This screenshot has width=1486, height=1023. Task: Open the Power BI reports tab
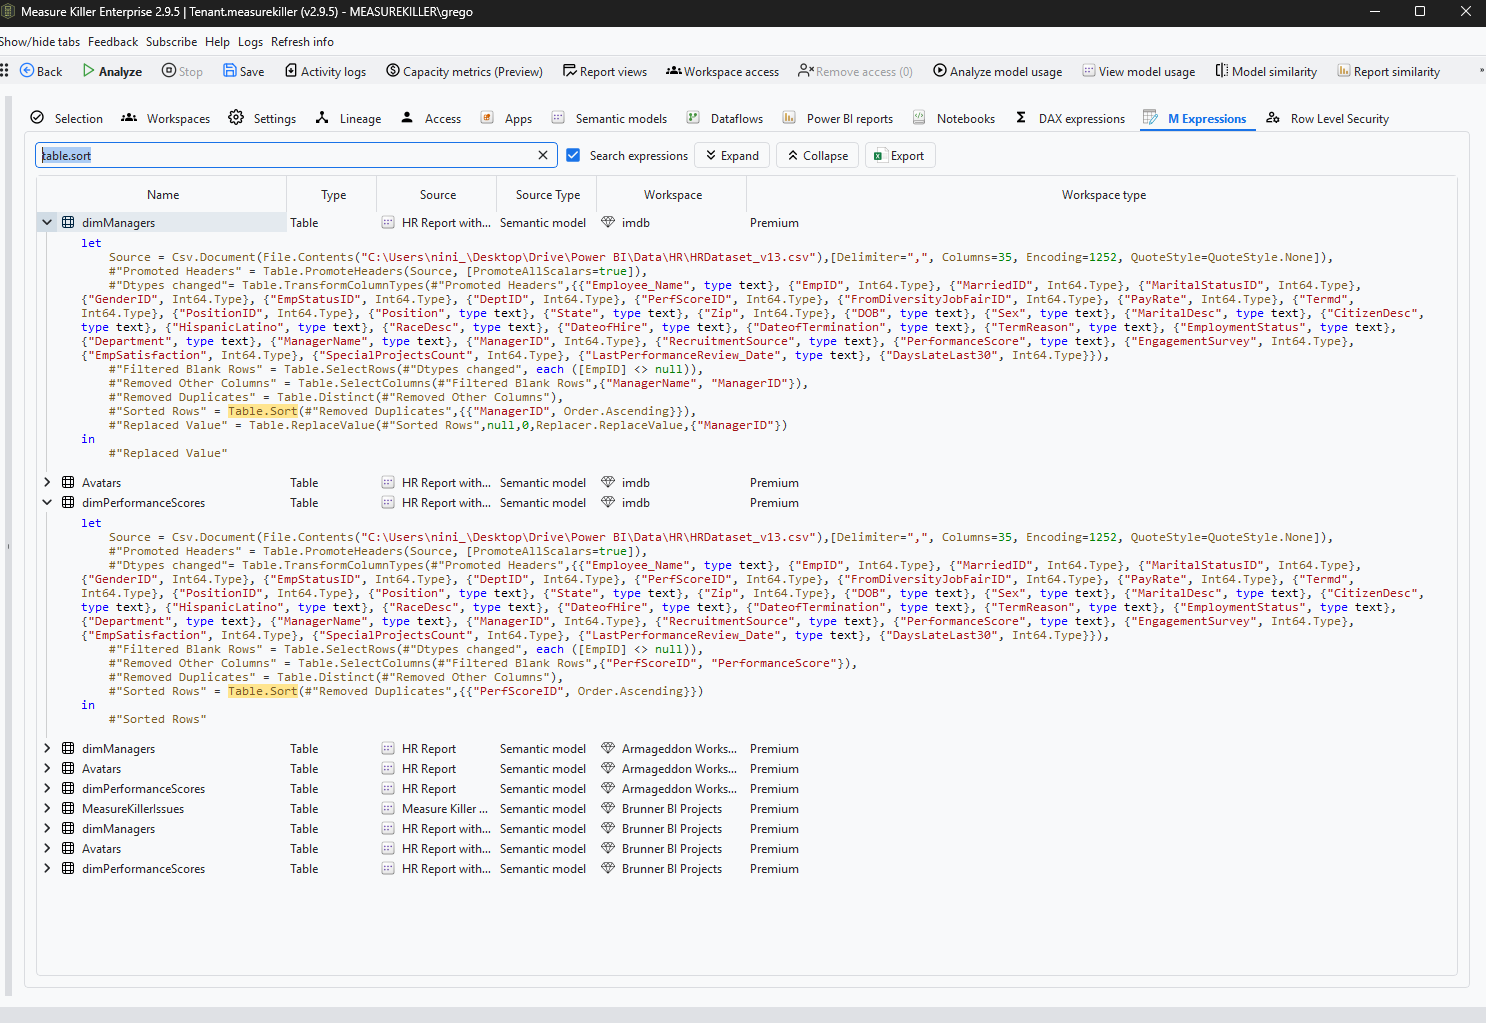pos(838,118)
